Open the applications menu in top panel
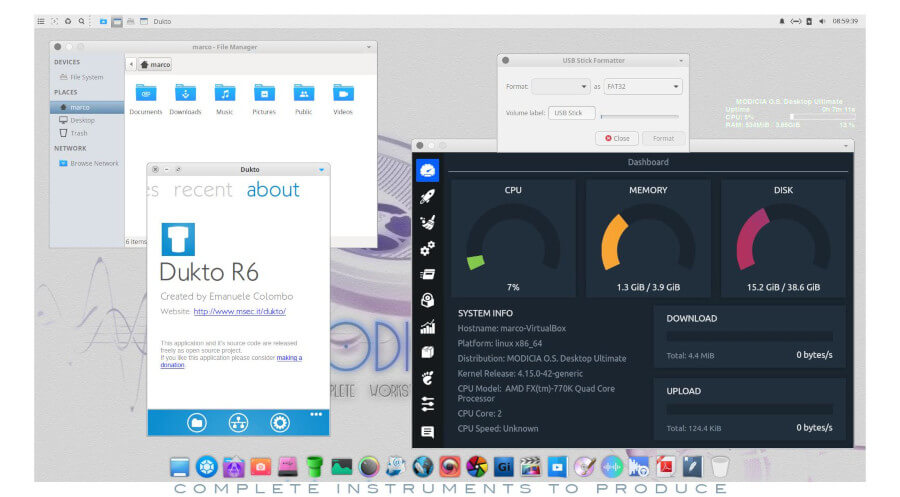The height and width of the screenshot is (497, 900). [x=41, y=21]
